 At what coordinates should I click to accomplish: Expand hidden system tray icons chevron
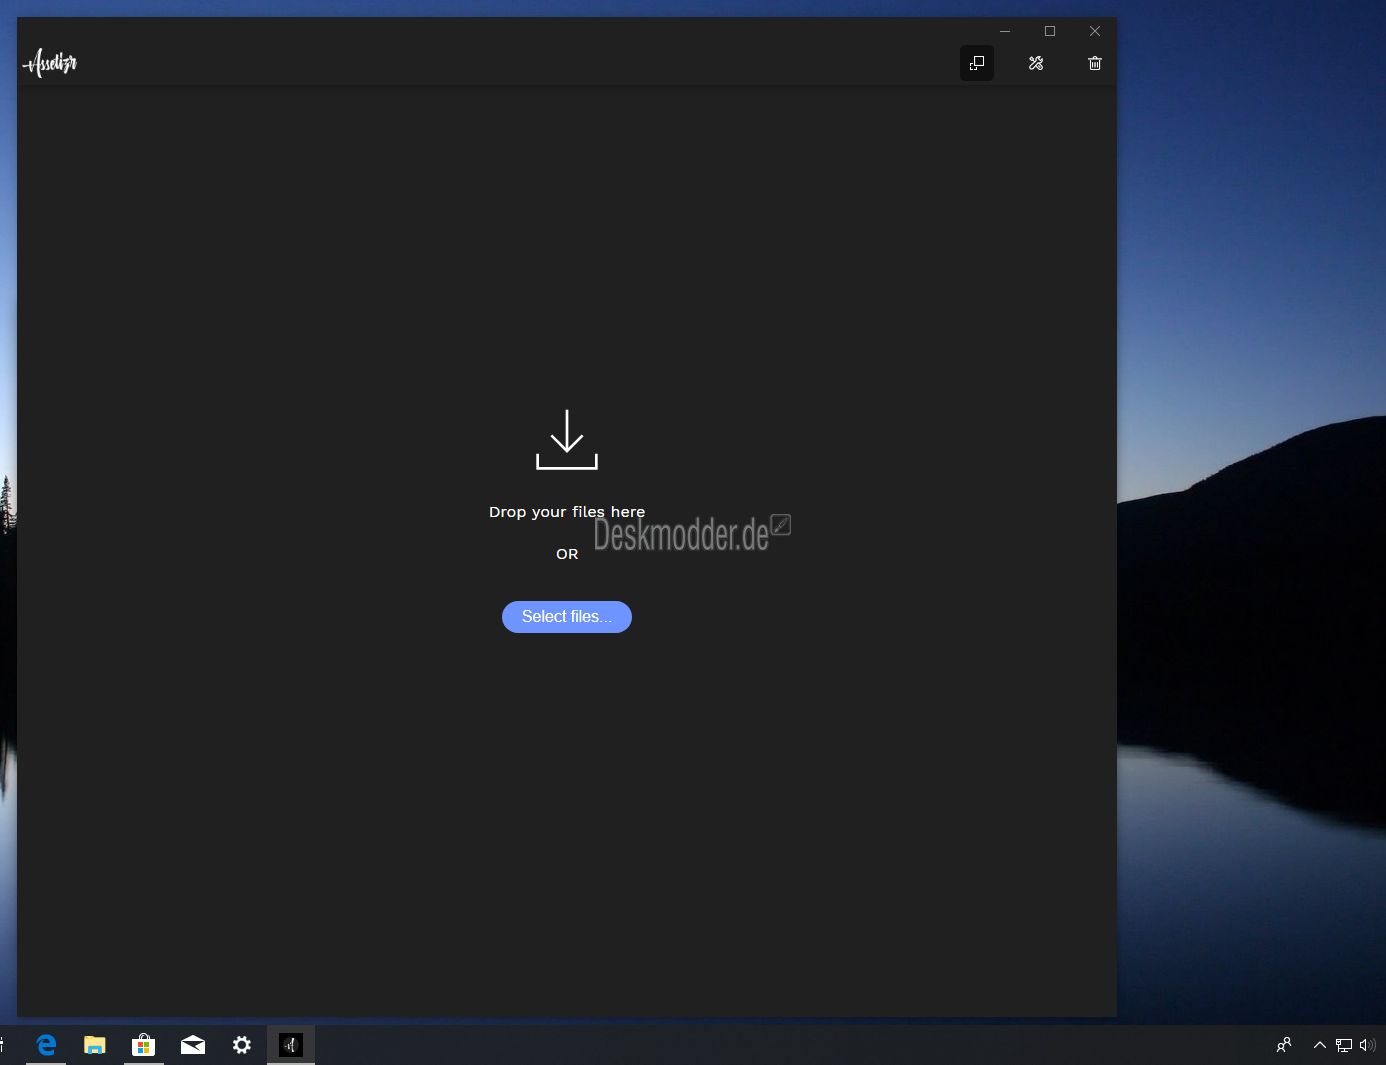pyautogui.click(x=1320, y=1045)
